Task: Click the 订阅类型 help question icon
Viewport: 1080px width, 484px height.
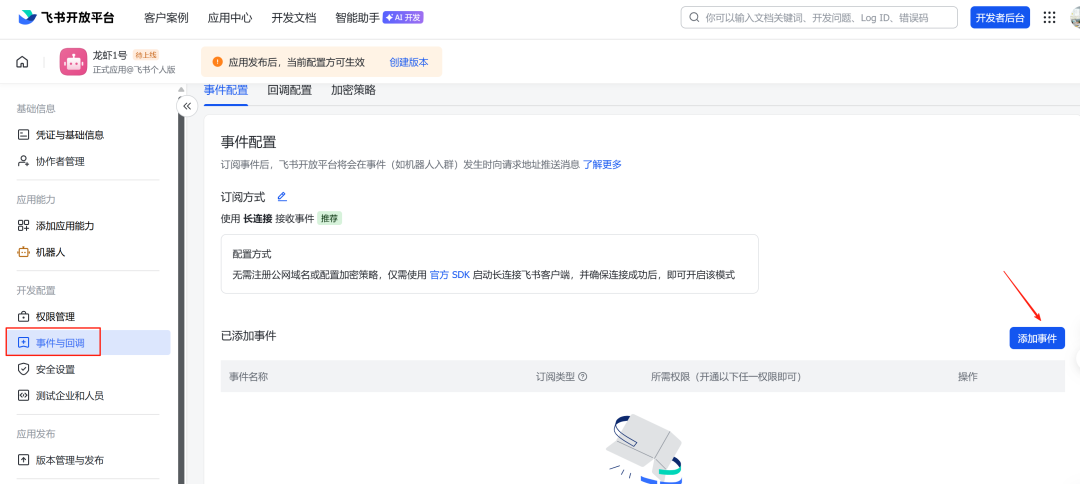Action: coord(583,377)
